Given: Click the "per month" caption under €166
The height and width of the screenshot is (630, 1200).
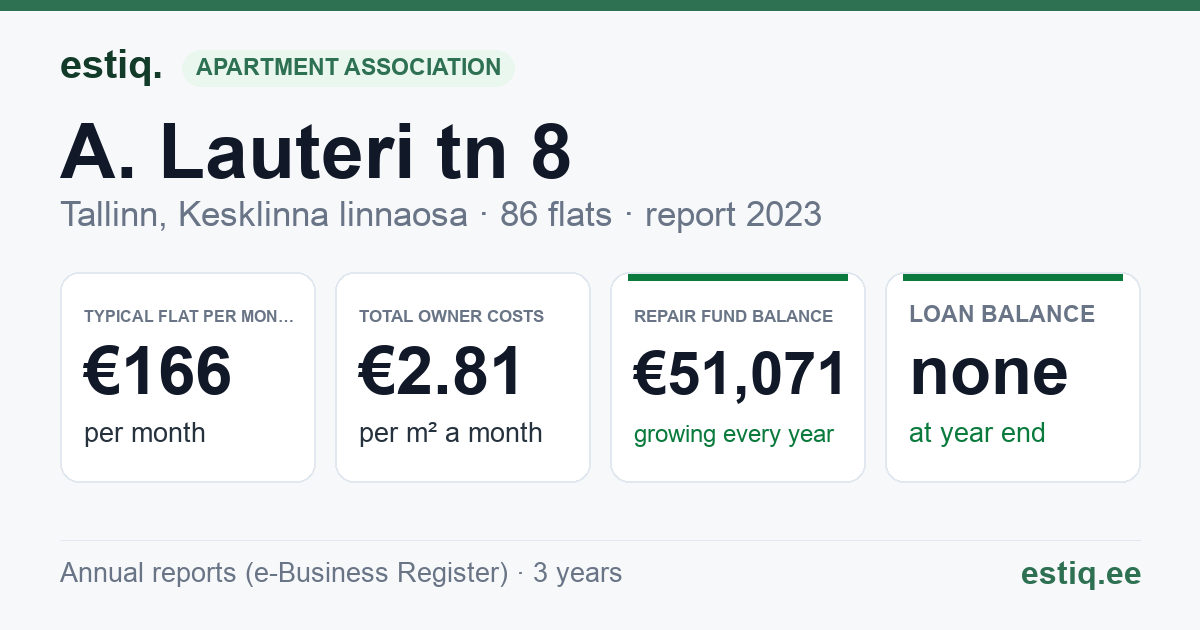Looking at the screenshot, I should point(145,433).
